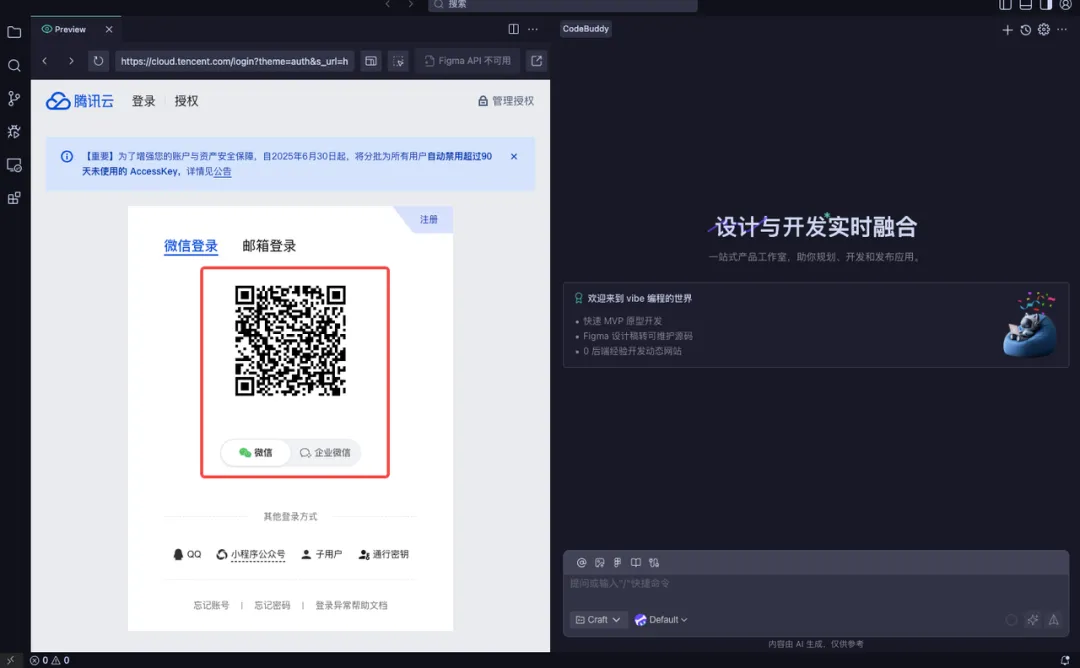The width and height of the screenshot is (1080, 668).
Task: Open the Craft mode dropdown
Action: point(598,620)
